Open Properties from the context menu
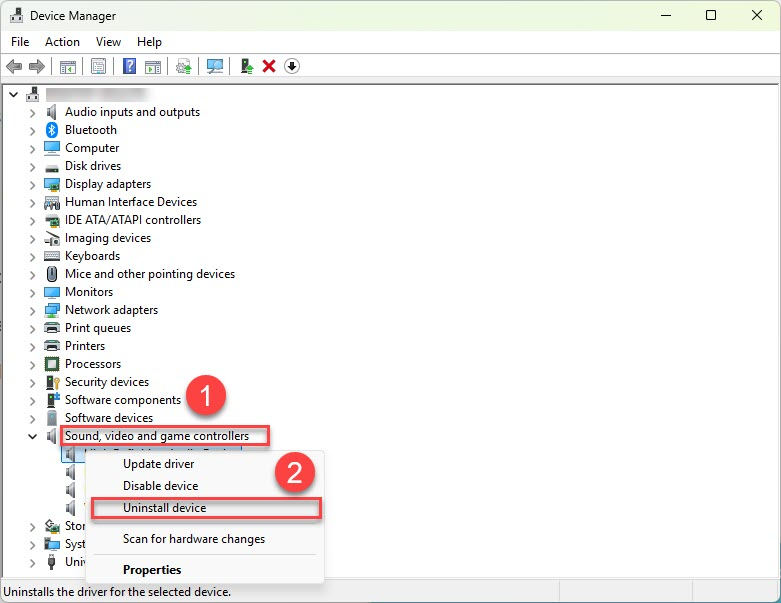Image resolution: width=781 pixels, height=603 pixels. tap(152, 570)
